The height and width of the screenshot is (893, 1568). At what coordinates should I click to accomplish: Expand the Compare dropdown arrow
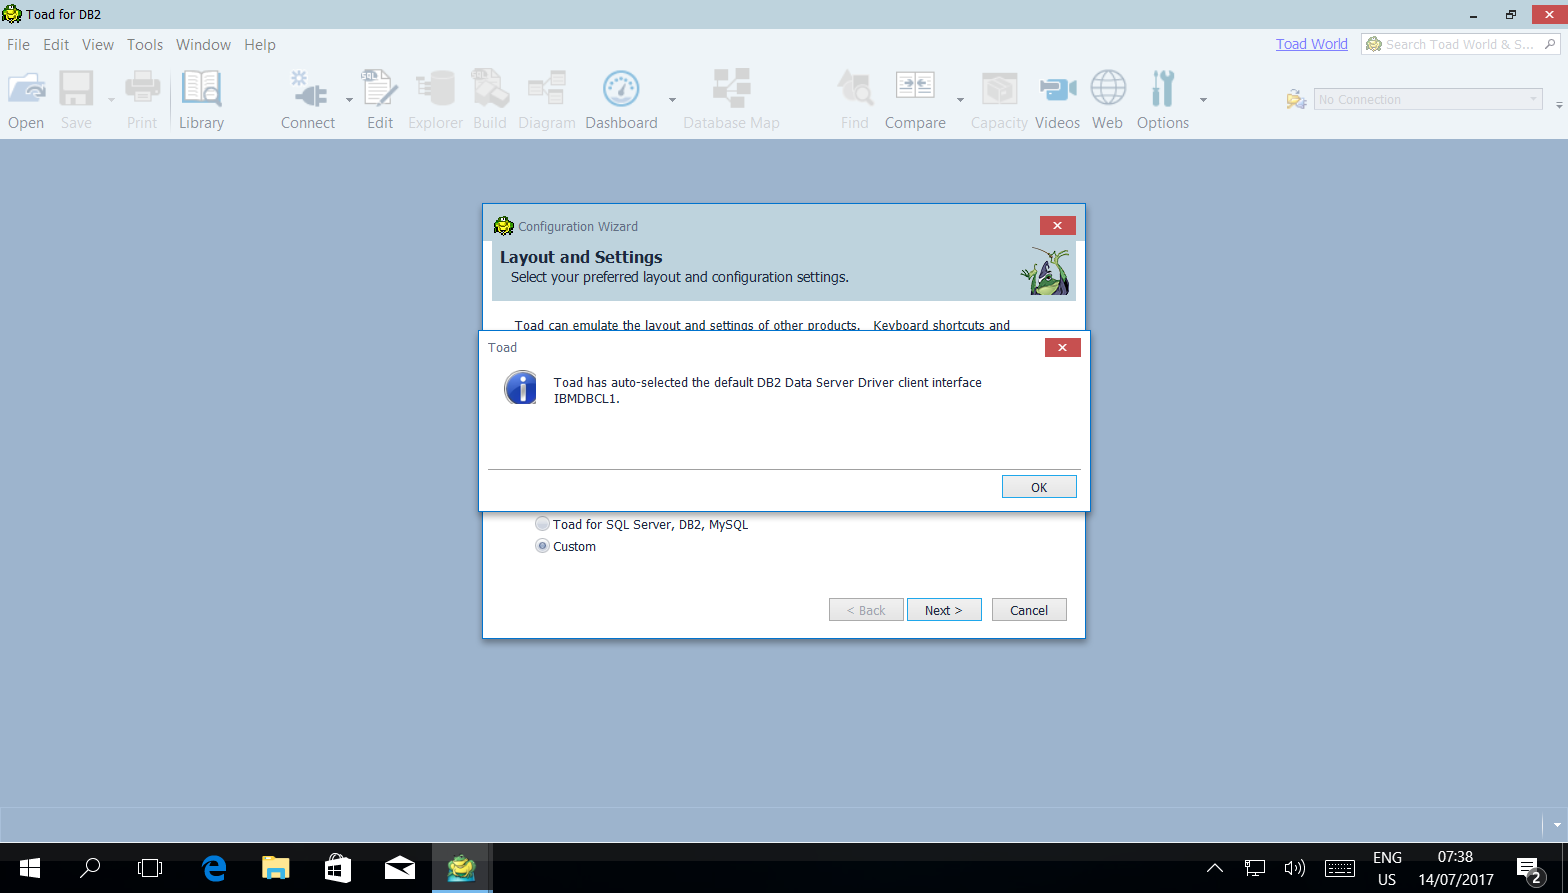click(x=960, y=99)
